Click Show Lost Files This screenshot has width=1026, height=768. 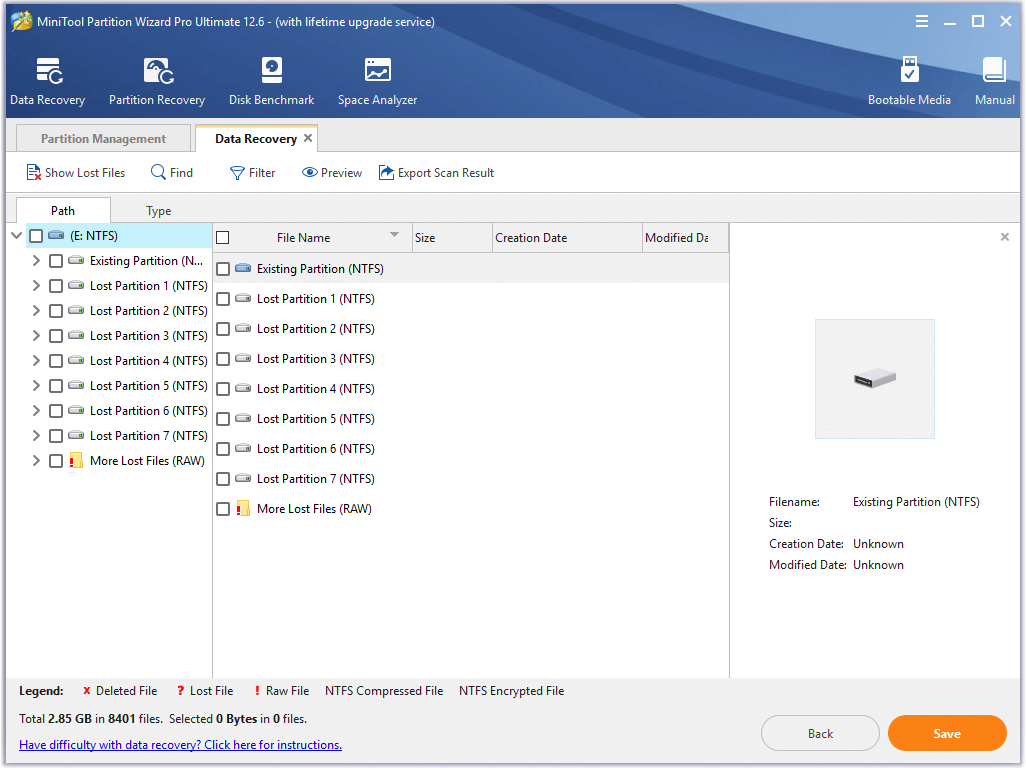75,173
